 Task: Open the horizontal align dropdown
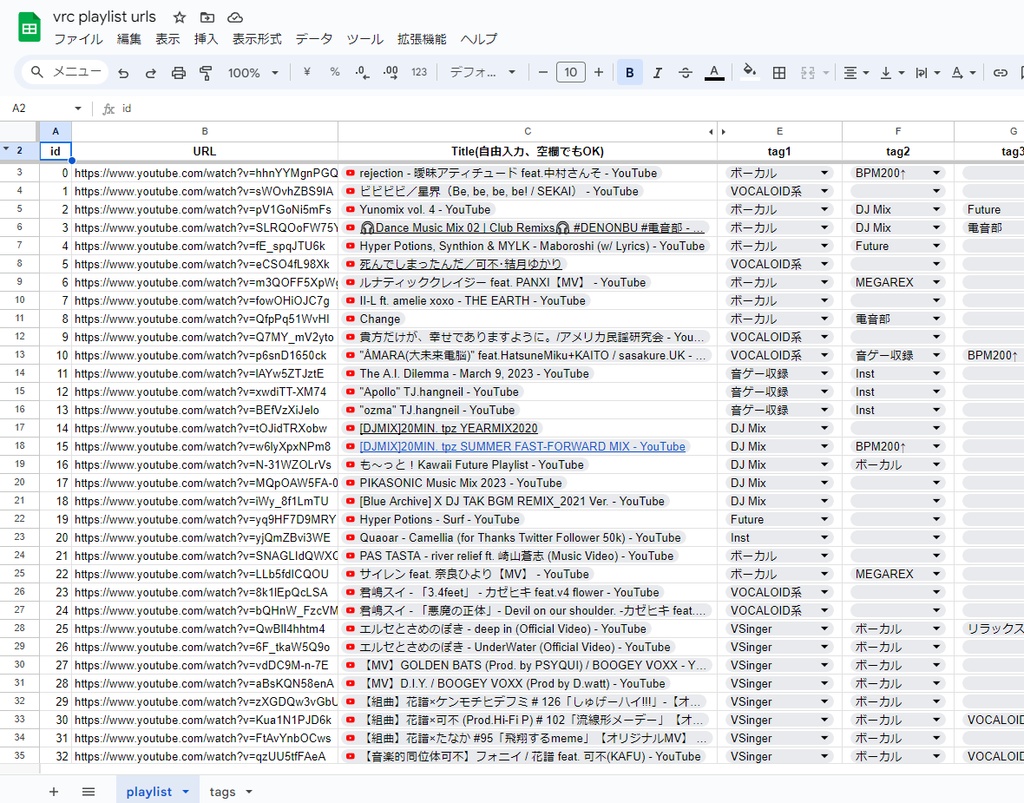click(856, 72)
